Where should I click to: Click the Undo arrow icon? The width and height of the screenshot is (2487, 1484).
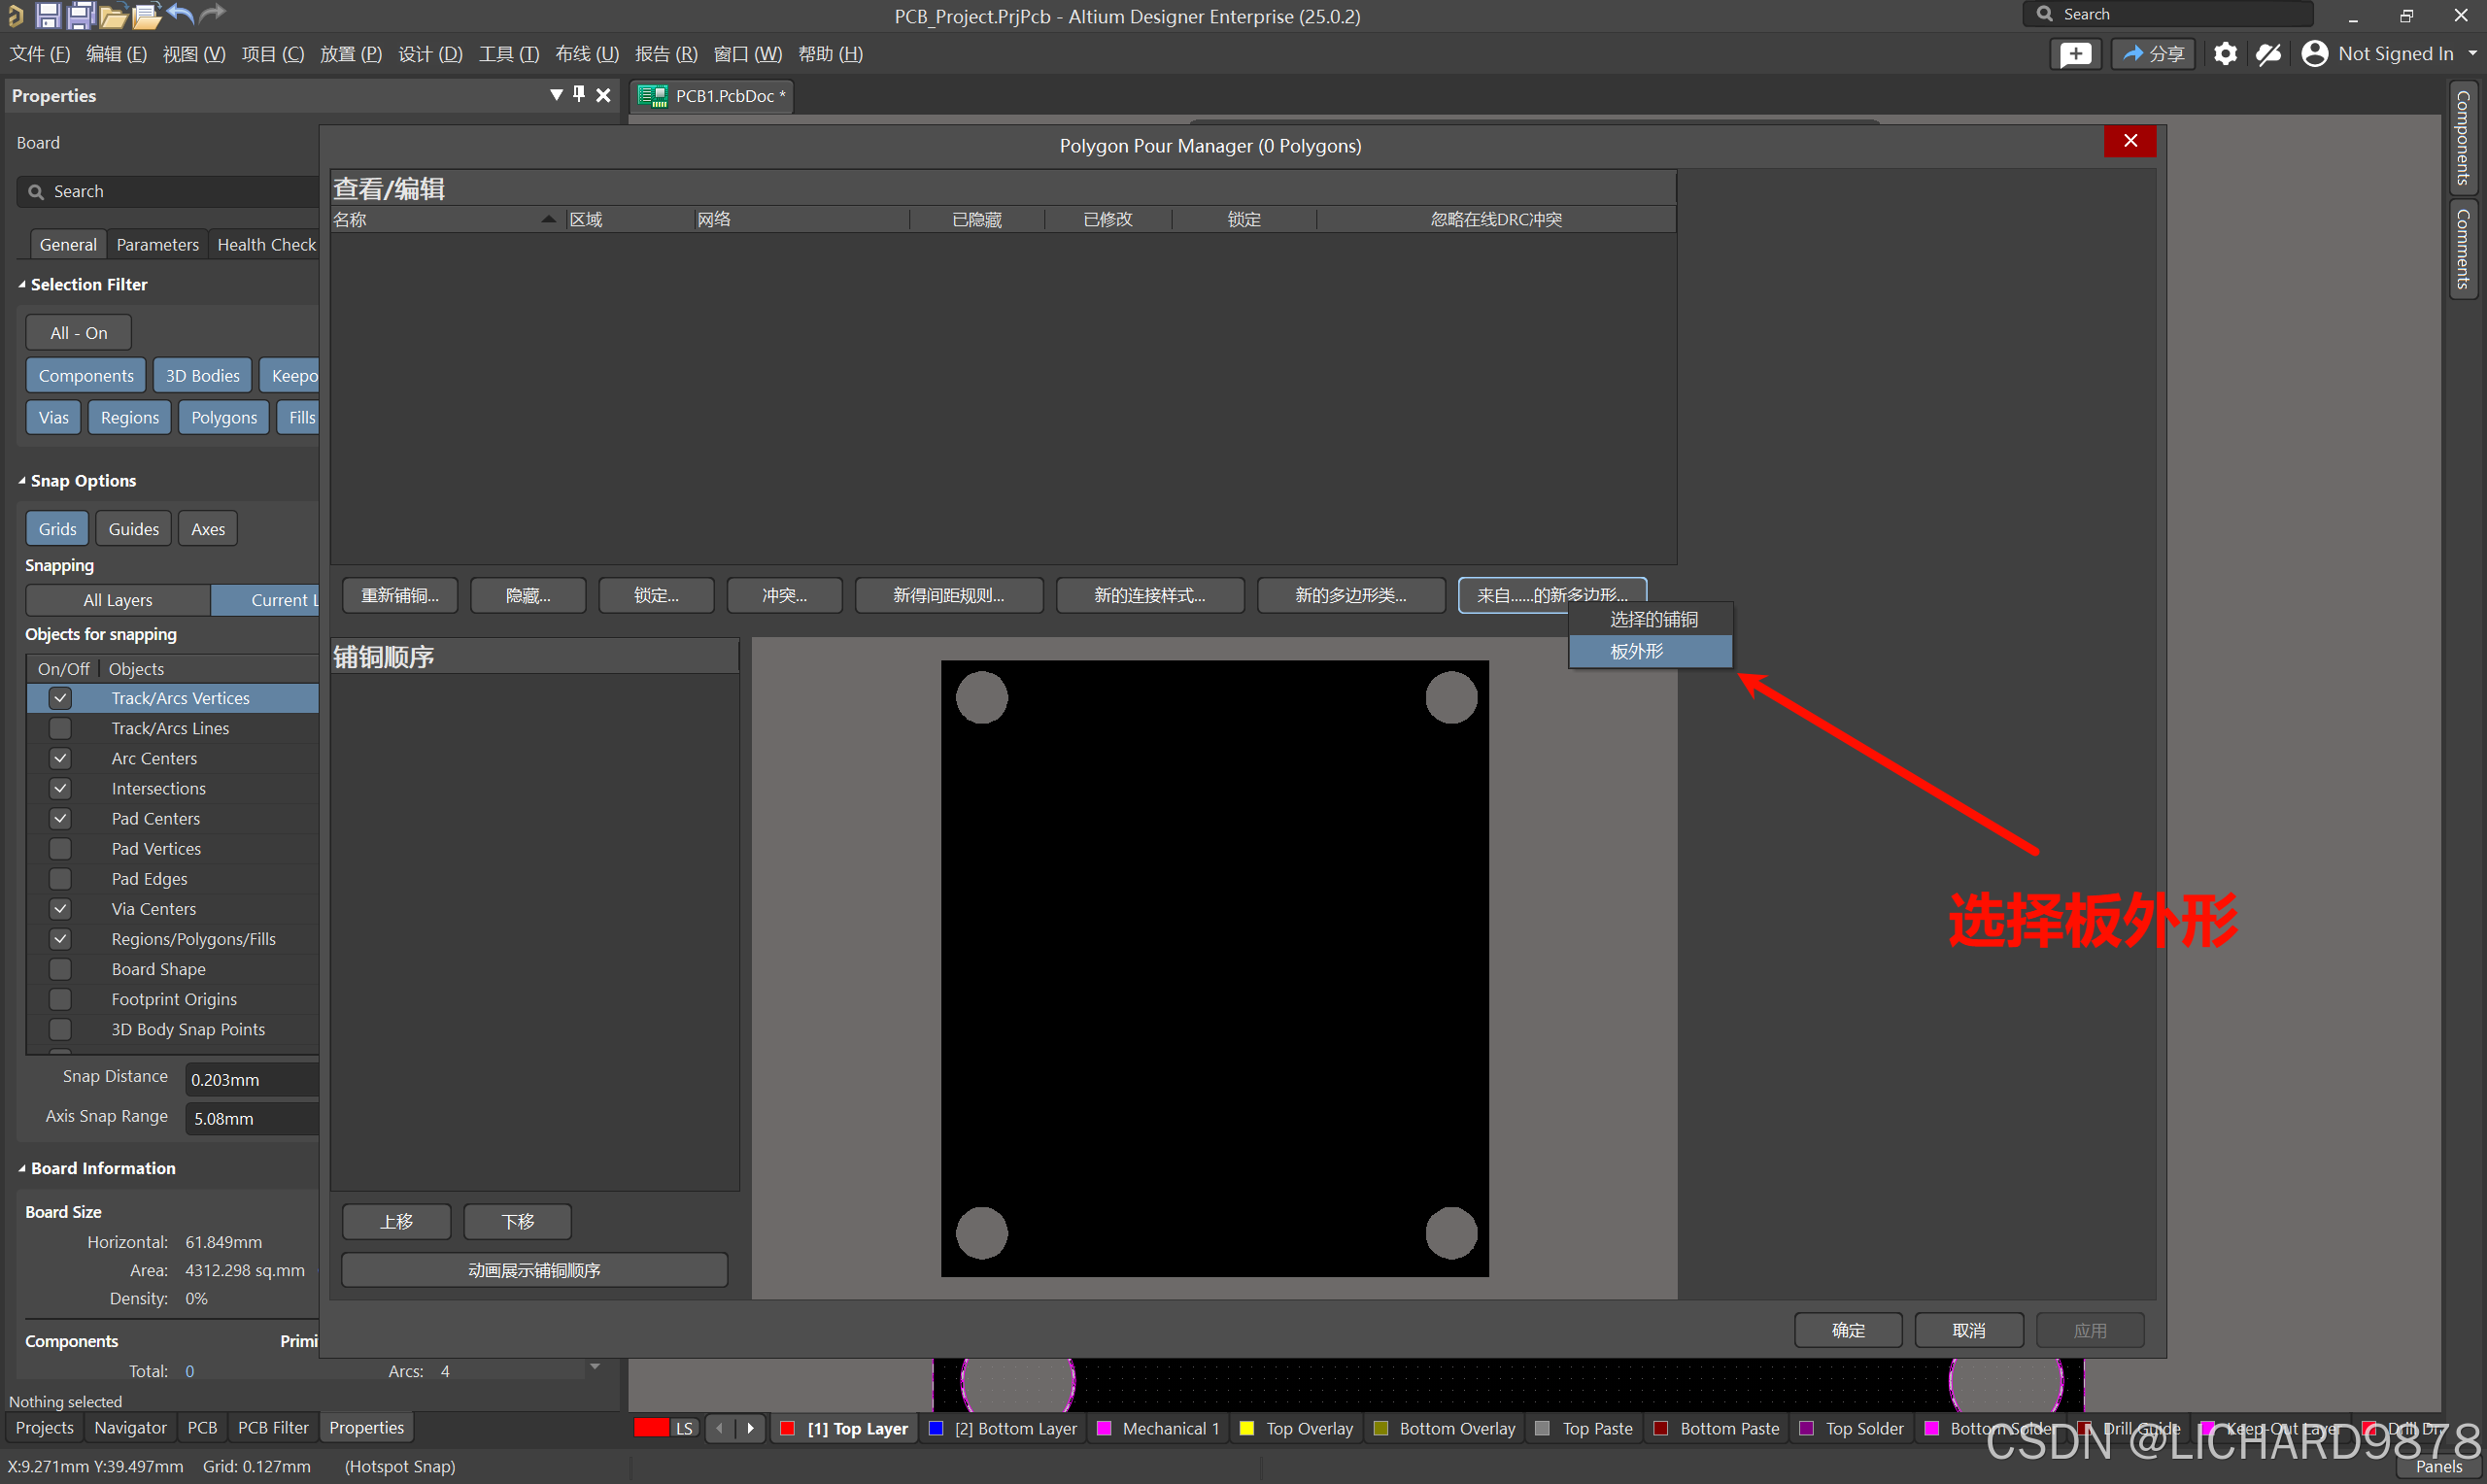click(x=180, y=14)
